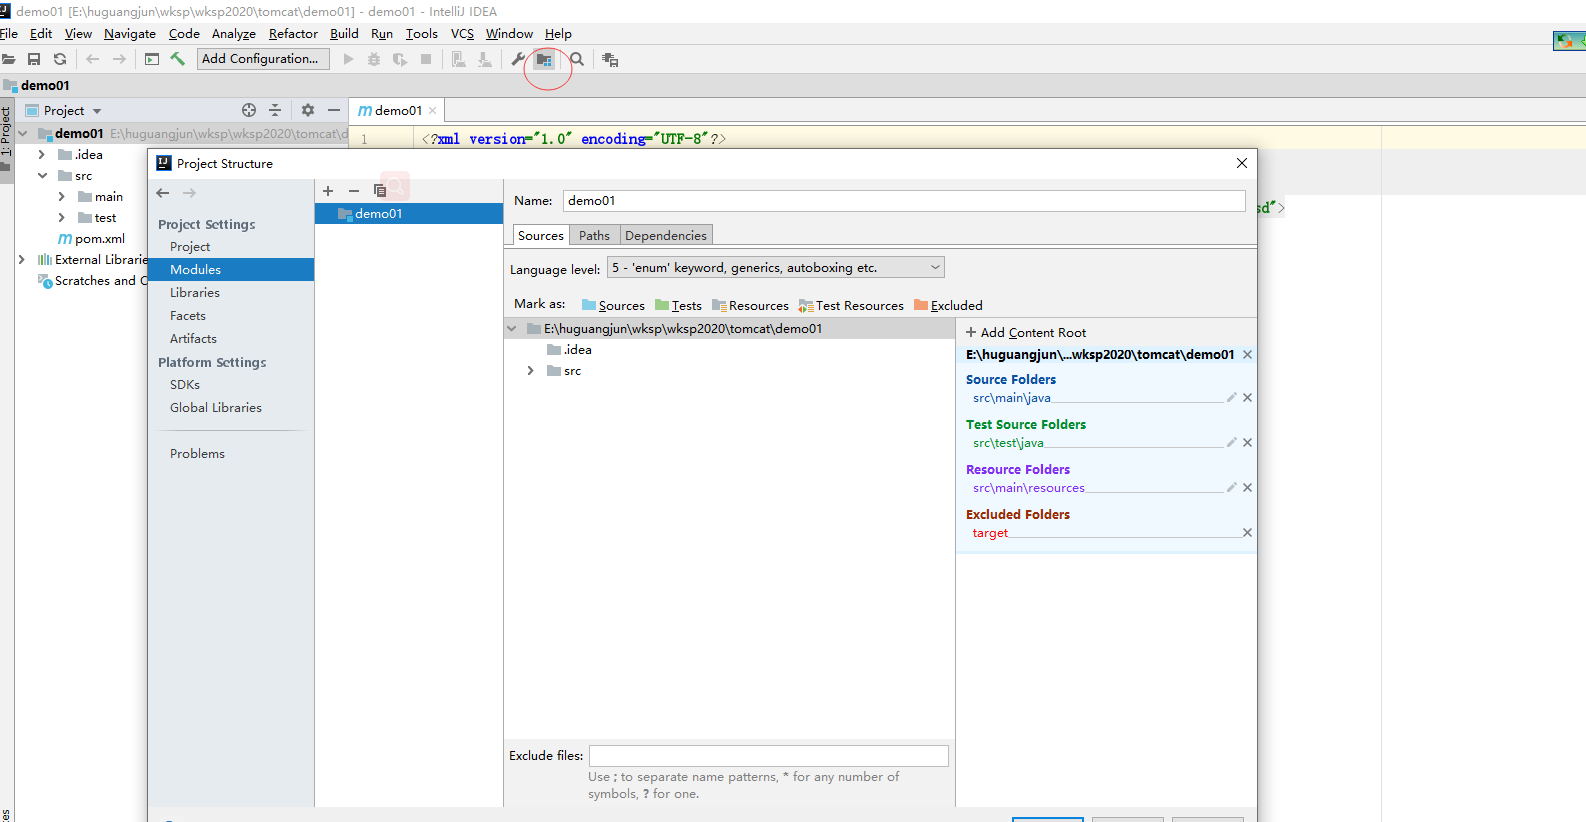Select Libraries in Project Settings
This screenshot has width=1586, height=822.
pos(195,293)
